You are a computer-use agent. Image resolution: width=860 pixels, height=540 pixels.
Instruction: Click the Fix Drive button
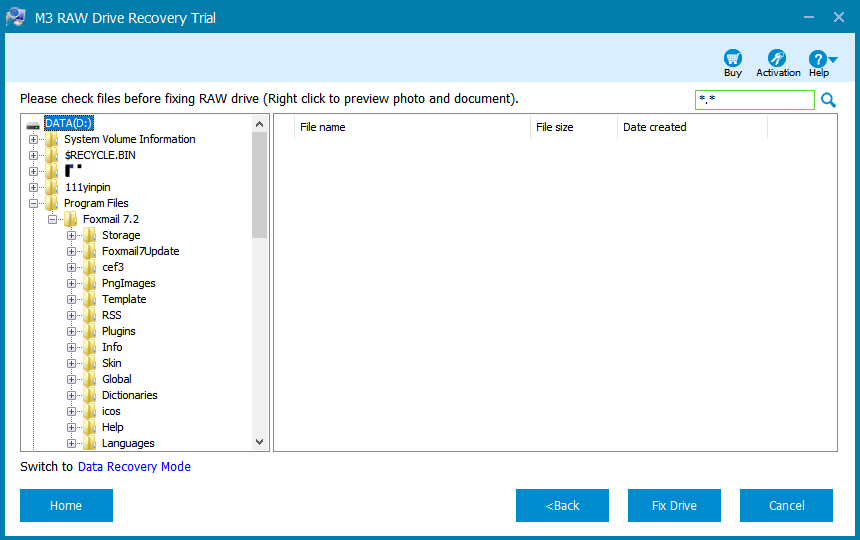[674, 505]
